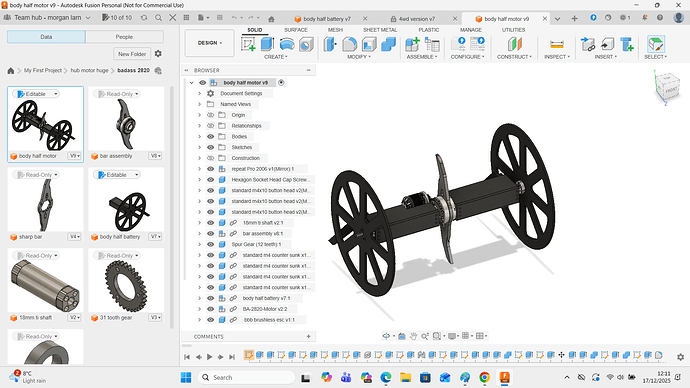Select the Hole tool

306,44
